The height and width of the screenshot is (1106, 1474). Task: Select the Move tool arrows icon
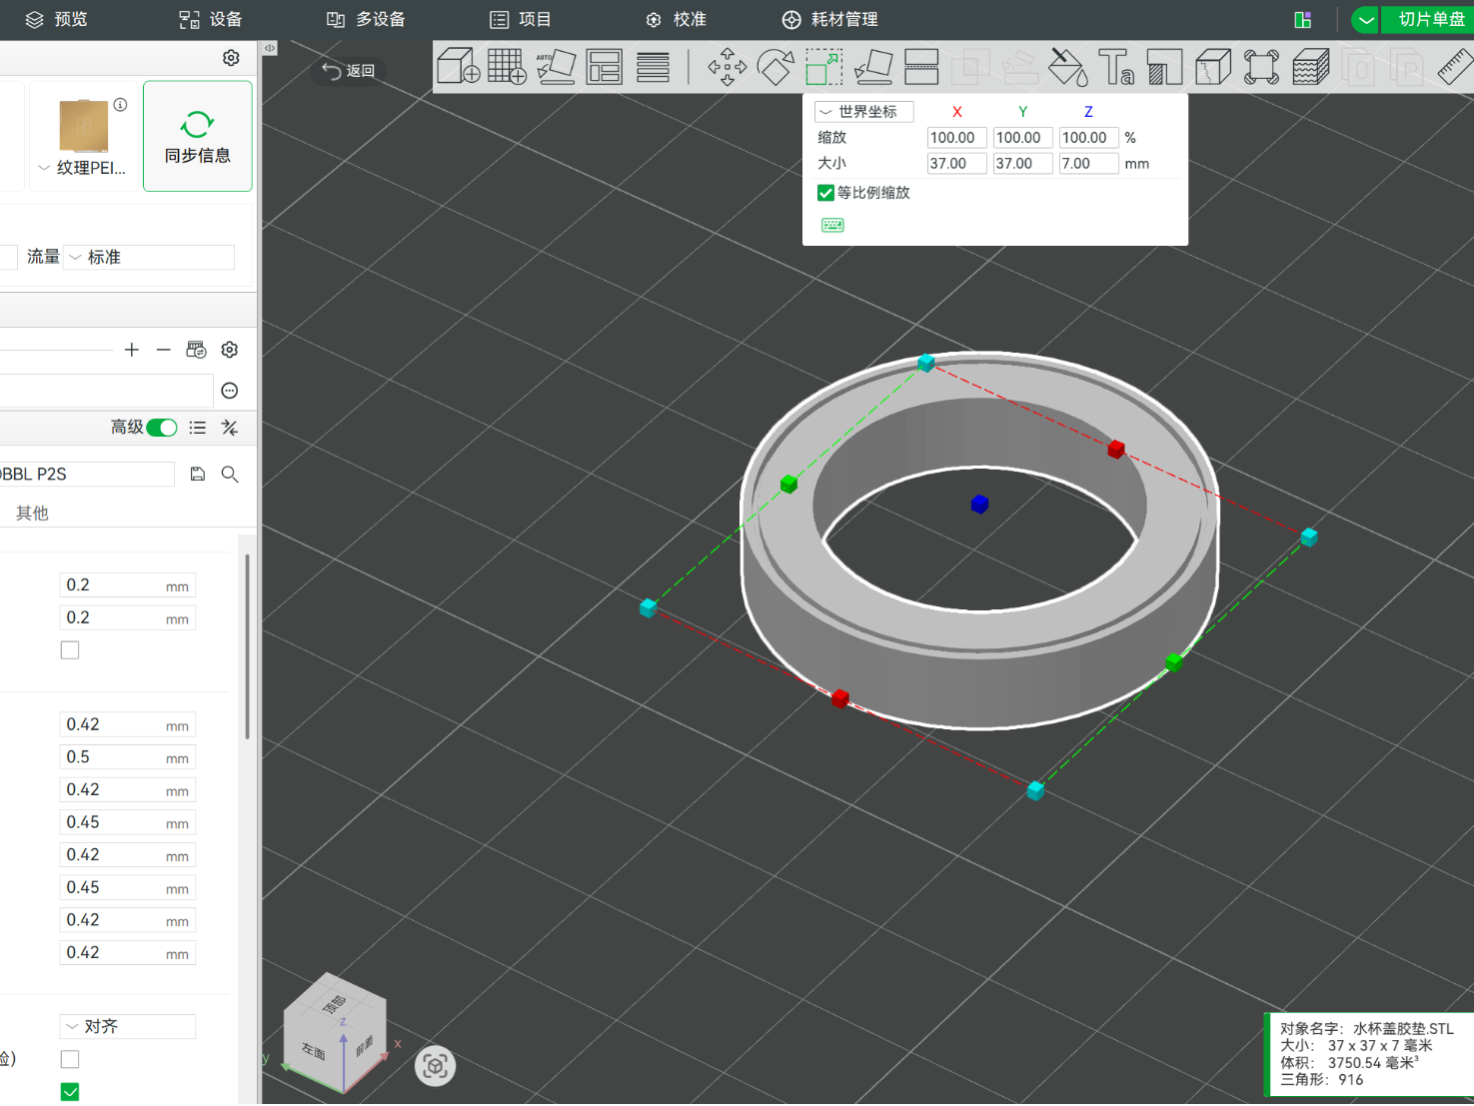(x=727, y=67)
